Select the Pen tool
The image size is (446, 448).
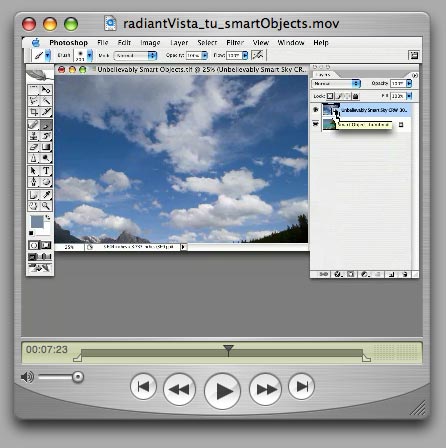point(33,182)
